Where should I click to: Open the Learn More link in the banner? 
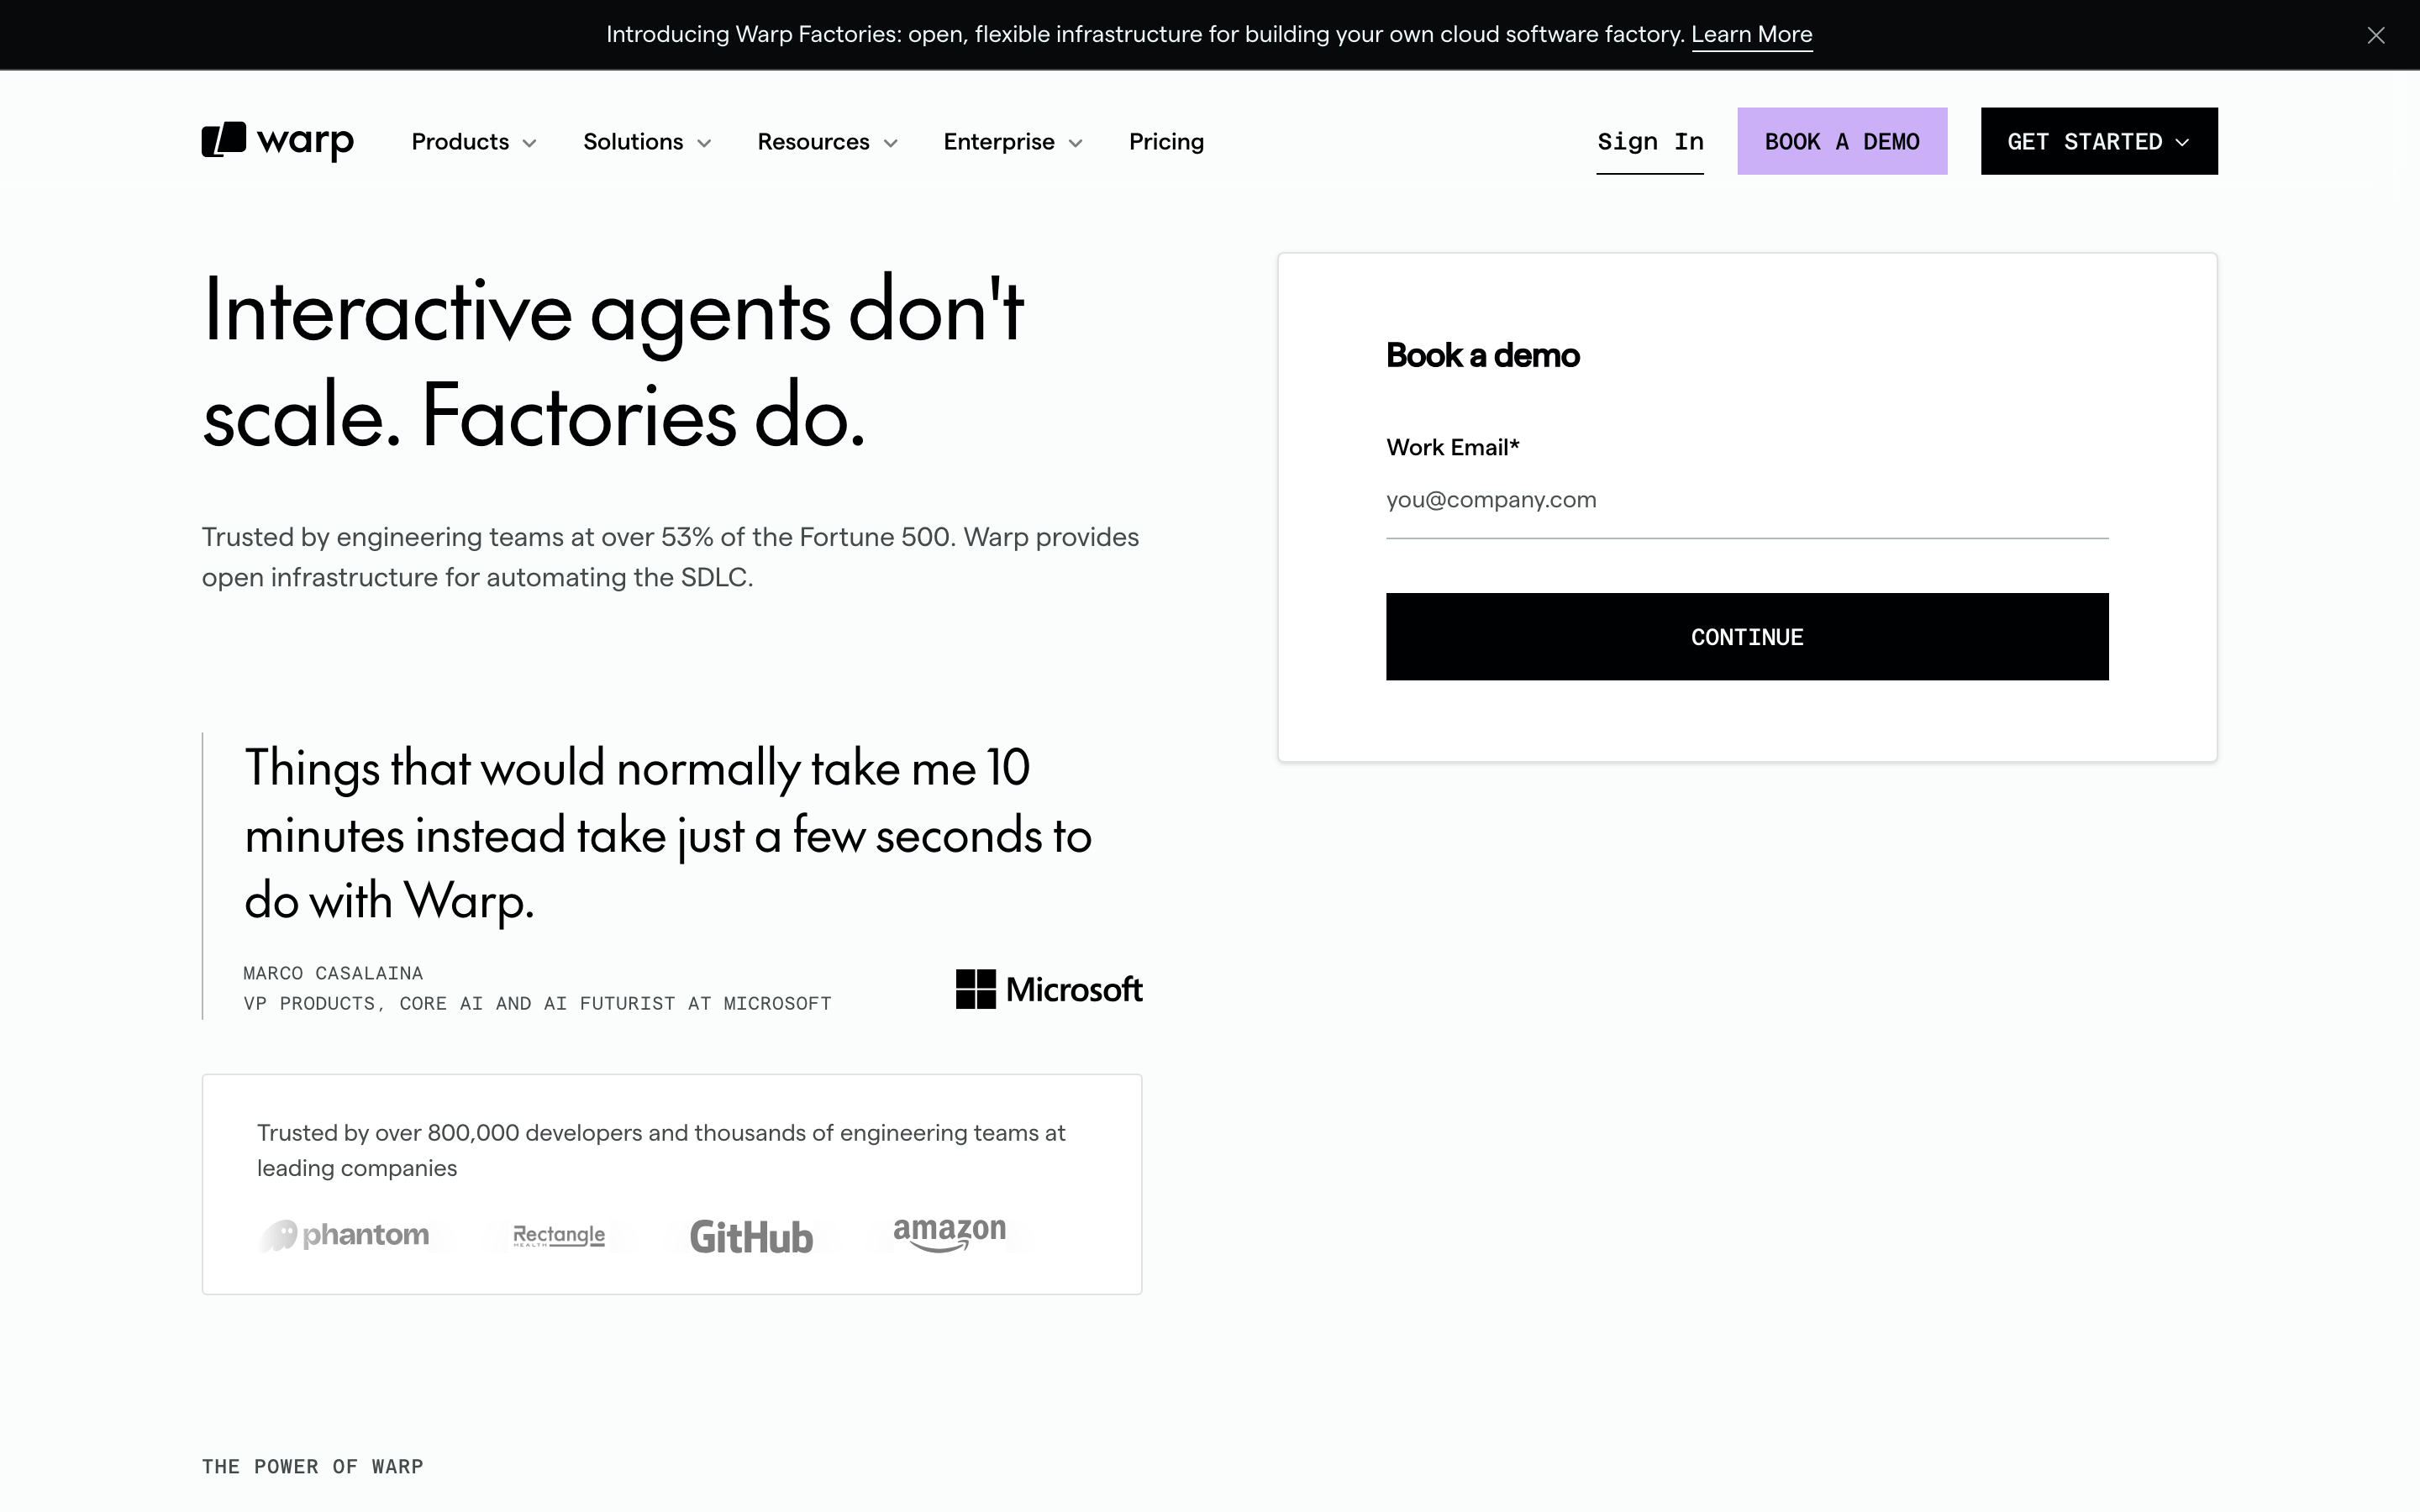coord(1751,35)
